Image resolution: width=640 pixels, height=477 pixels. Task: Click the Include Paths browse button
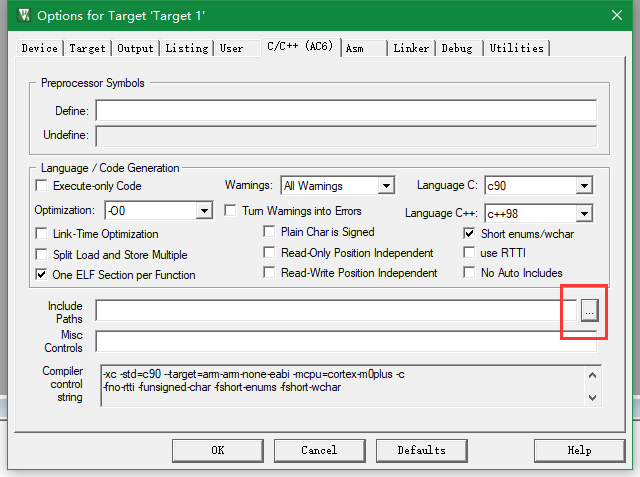point(589,311)
